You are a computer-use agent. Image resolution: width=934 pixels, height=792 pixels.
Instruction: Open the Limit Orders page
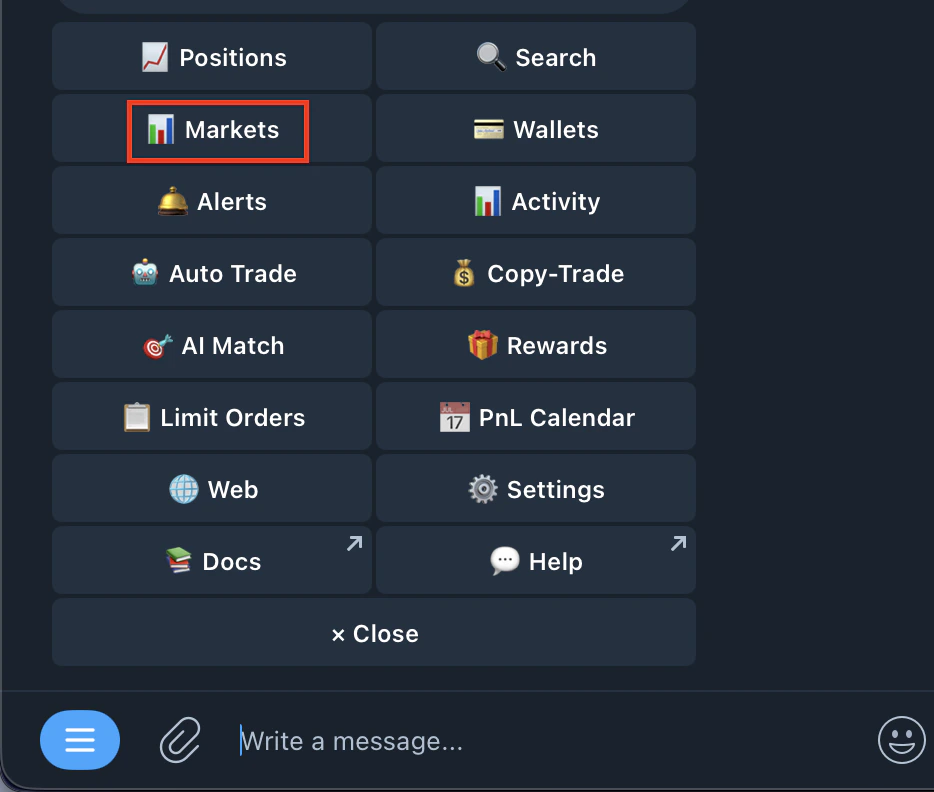point(211,417)
